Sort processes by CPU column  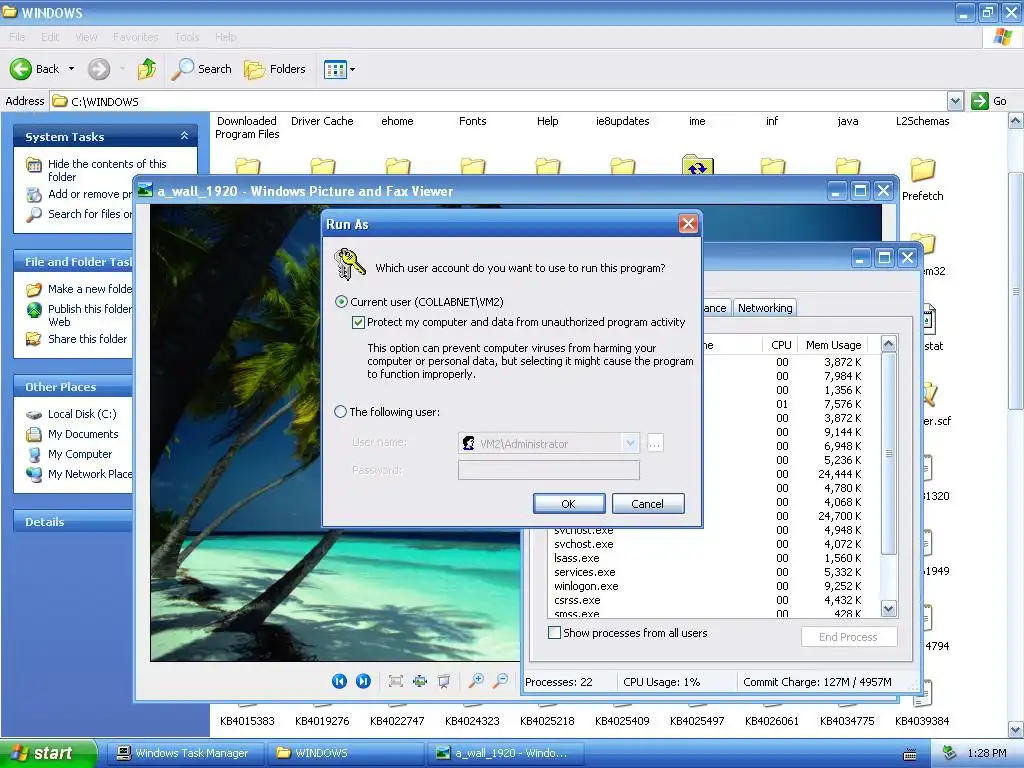tap(780, 345)
